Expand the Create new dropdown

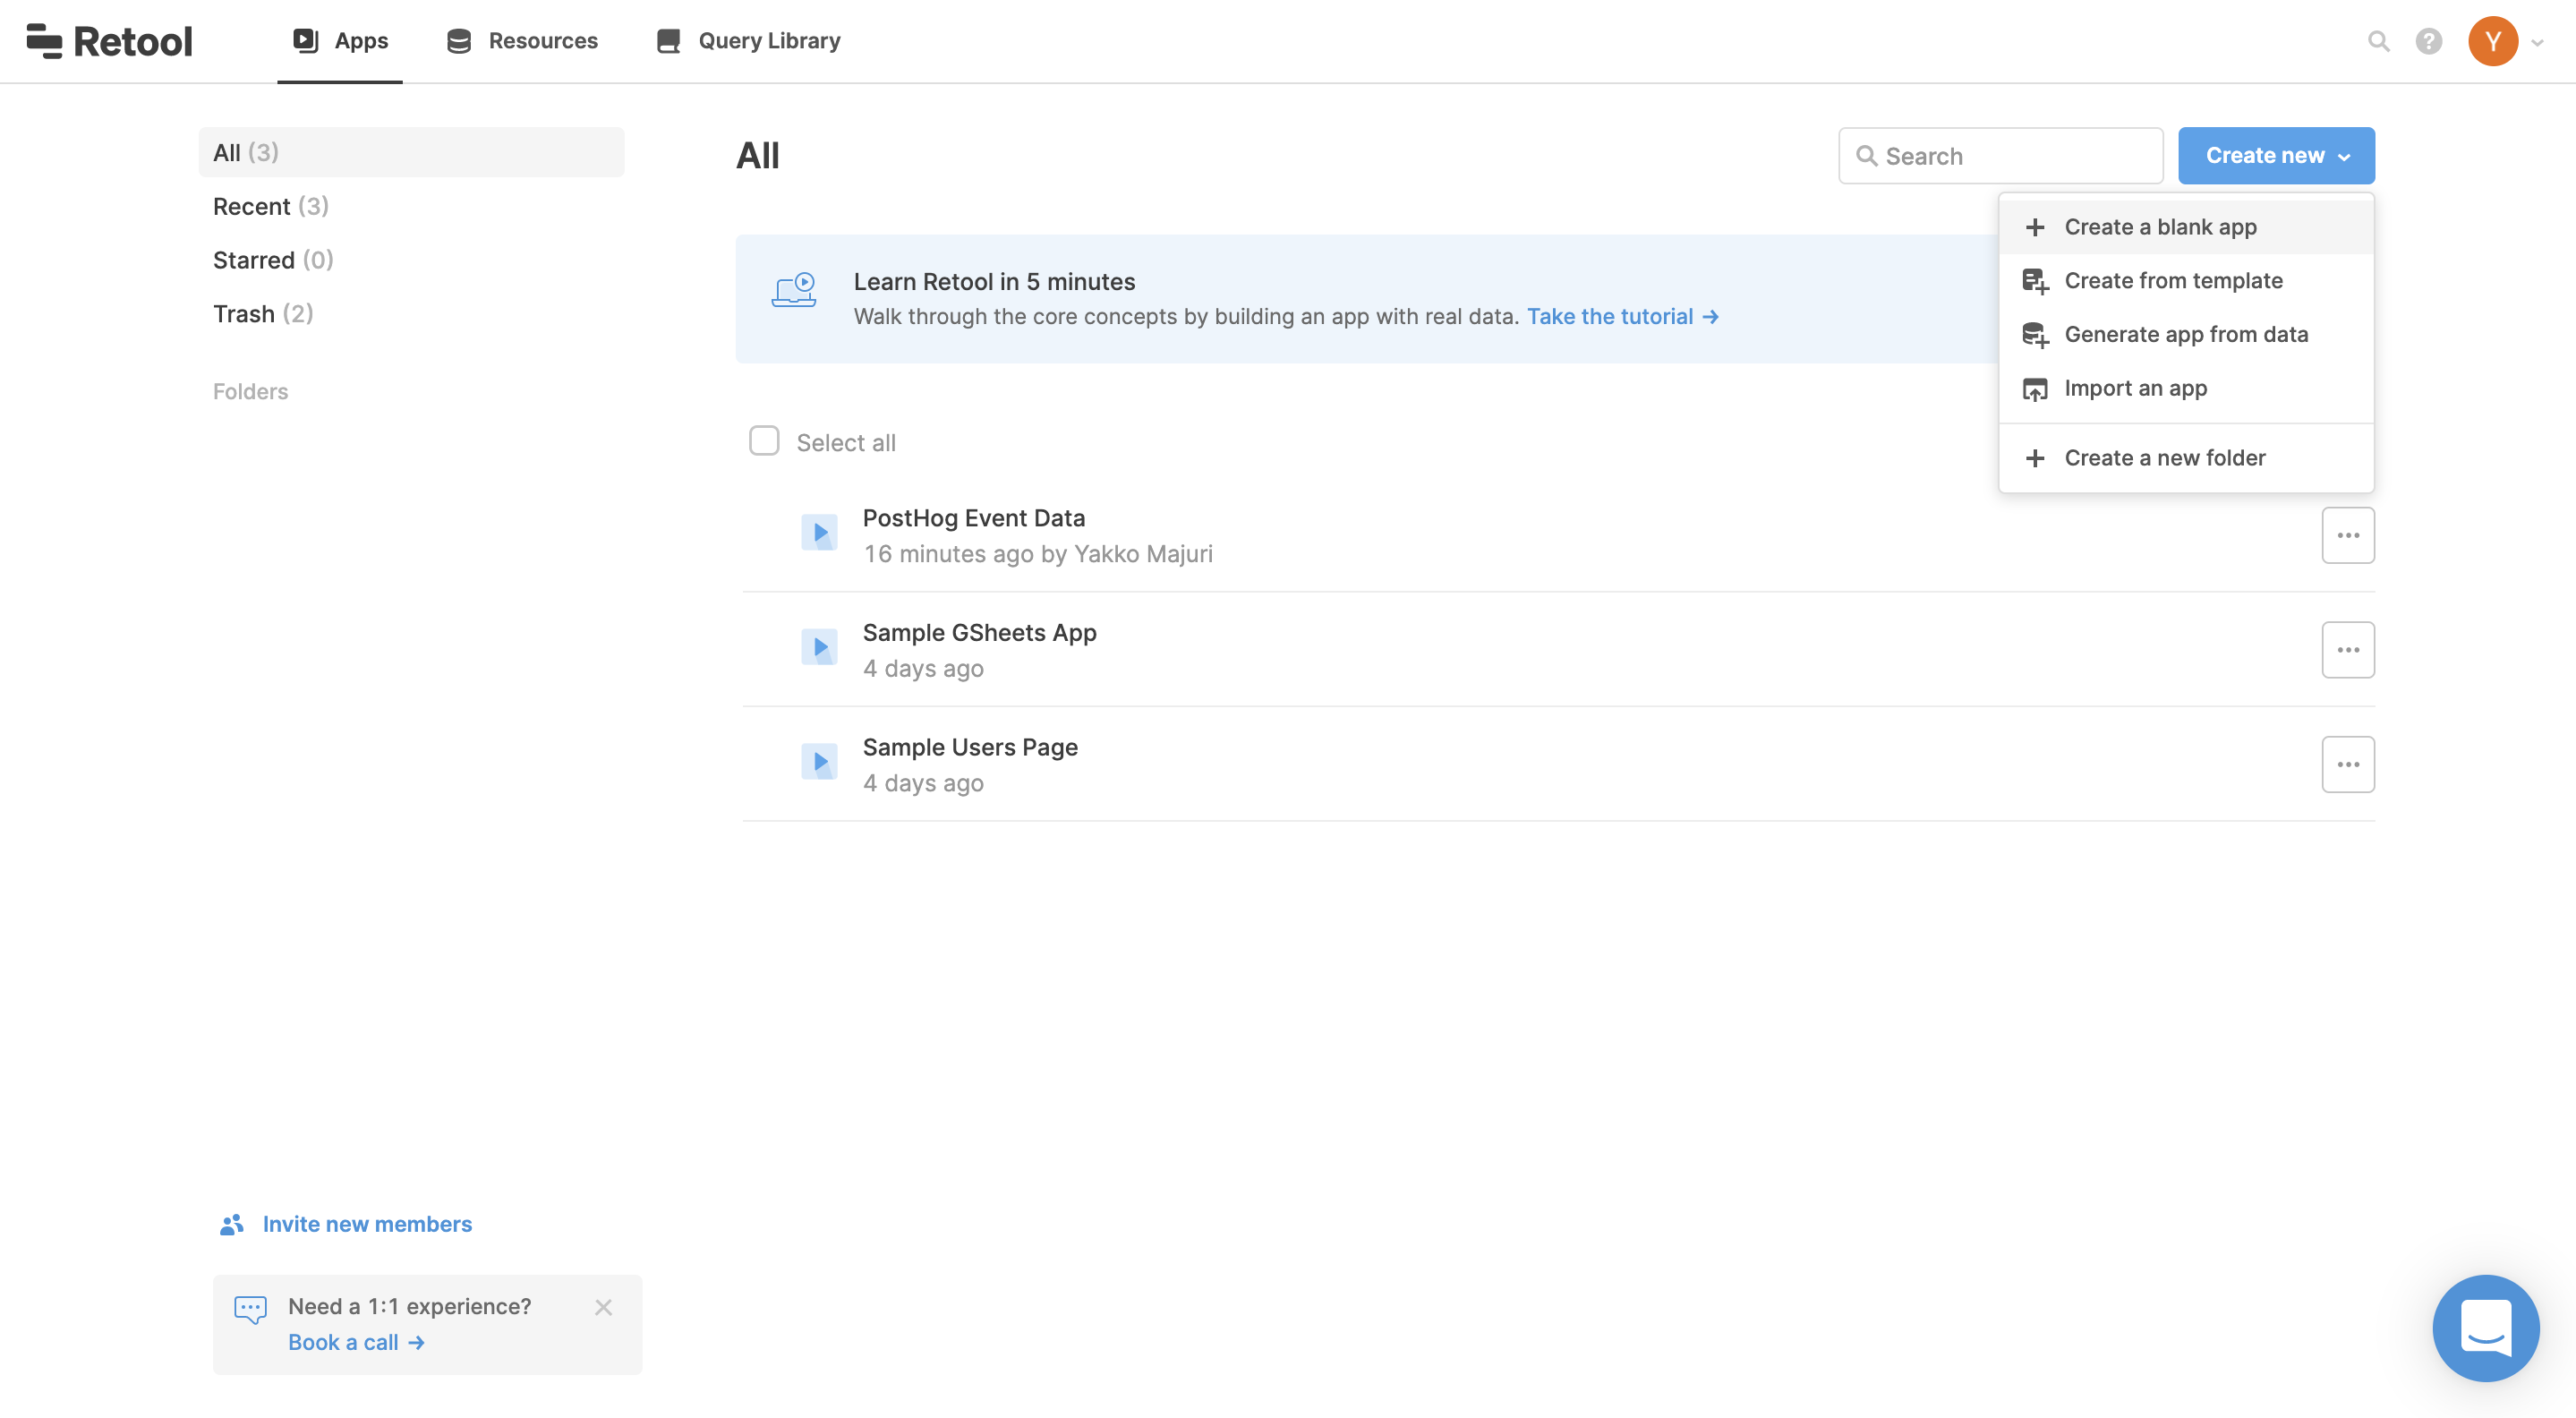2275,155
